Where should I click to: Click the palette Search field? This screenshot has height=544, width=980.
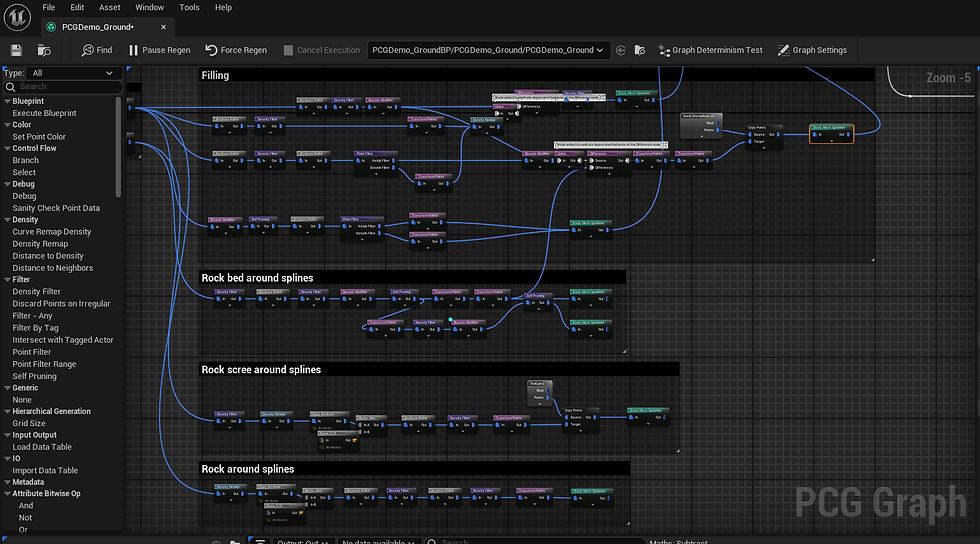(x=62, y=87)
